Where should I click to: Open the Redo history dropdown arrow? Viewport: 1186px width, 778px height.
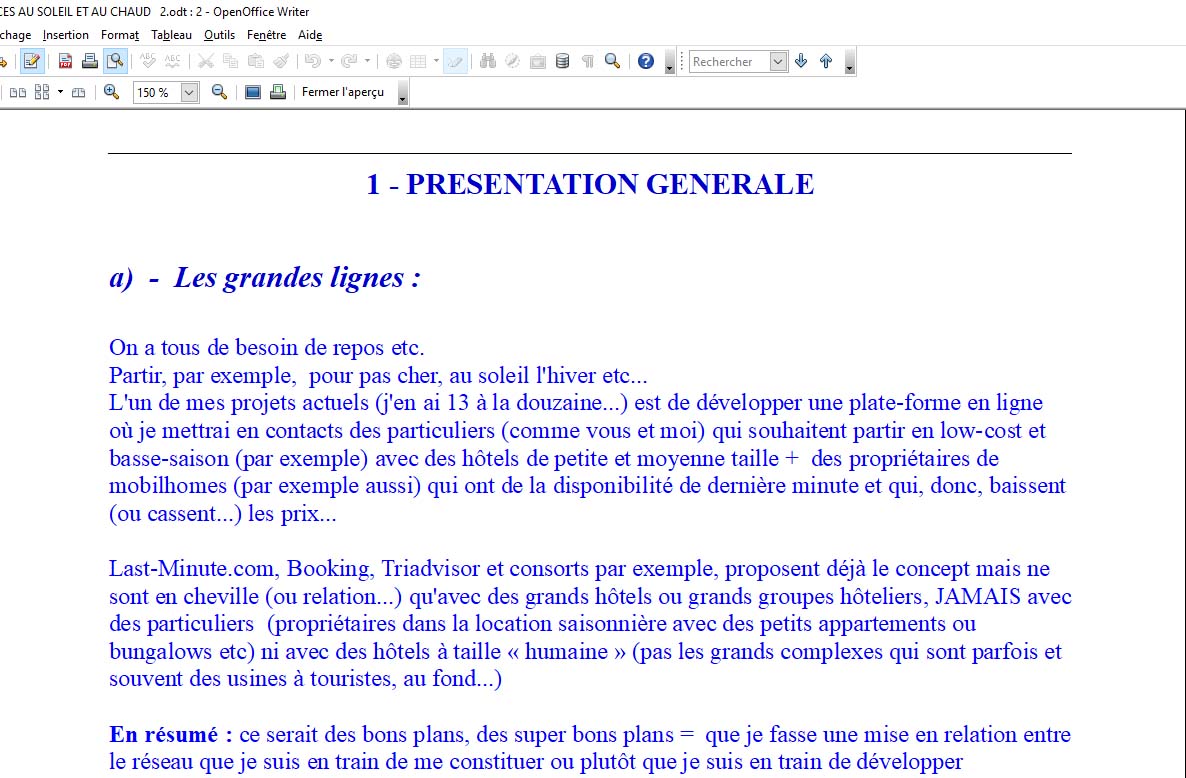click(x=368, y=61)
